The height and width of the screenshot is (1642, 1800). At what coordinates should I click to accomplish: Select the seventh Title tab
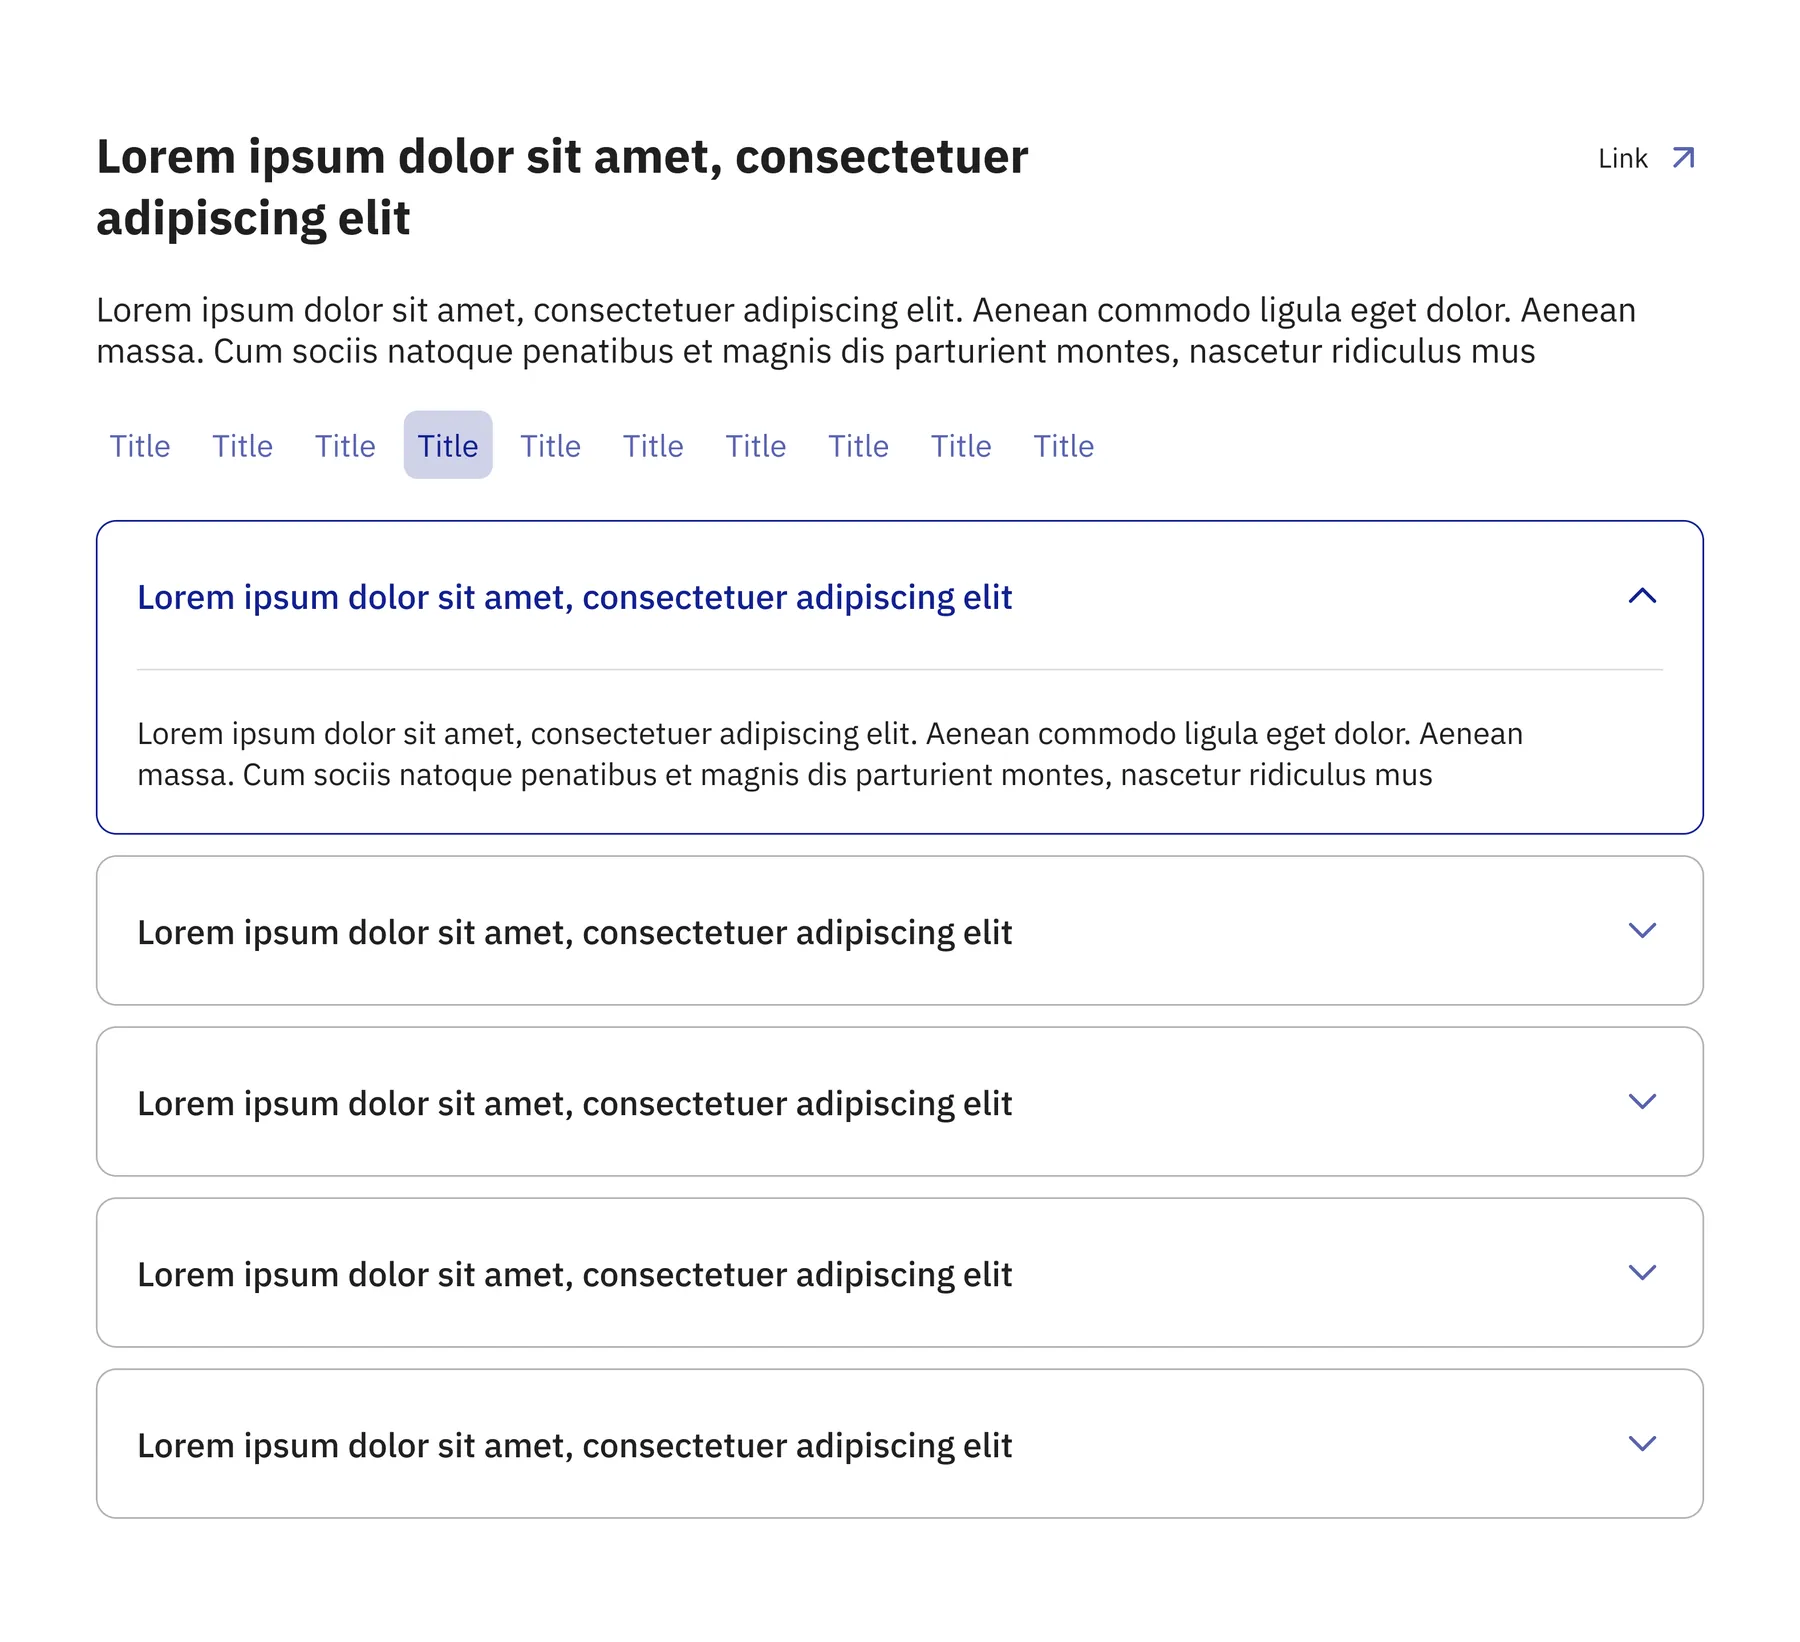coord(756,445)
